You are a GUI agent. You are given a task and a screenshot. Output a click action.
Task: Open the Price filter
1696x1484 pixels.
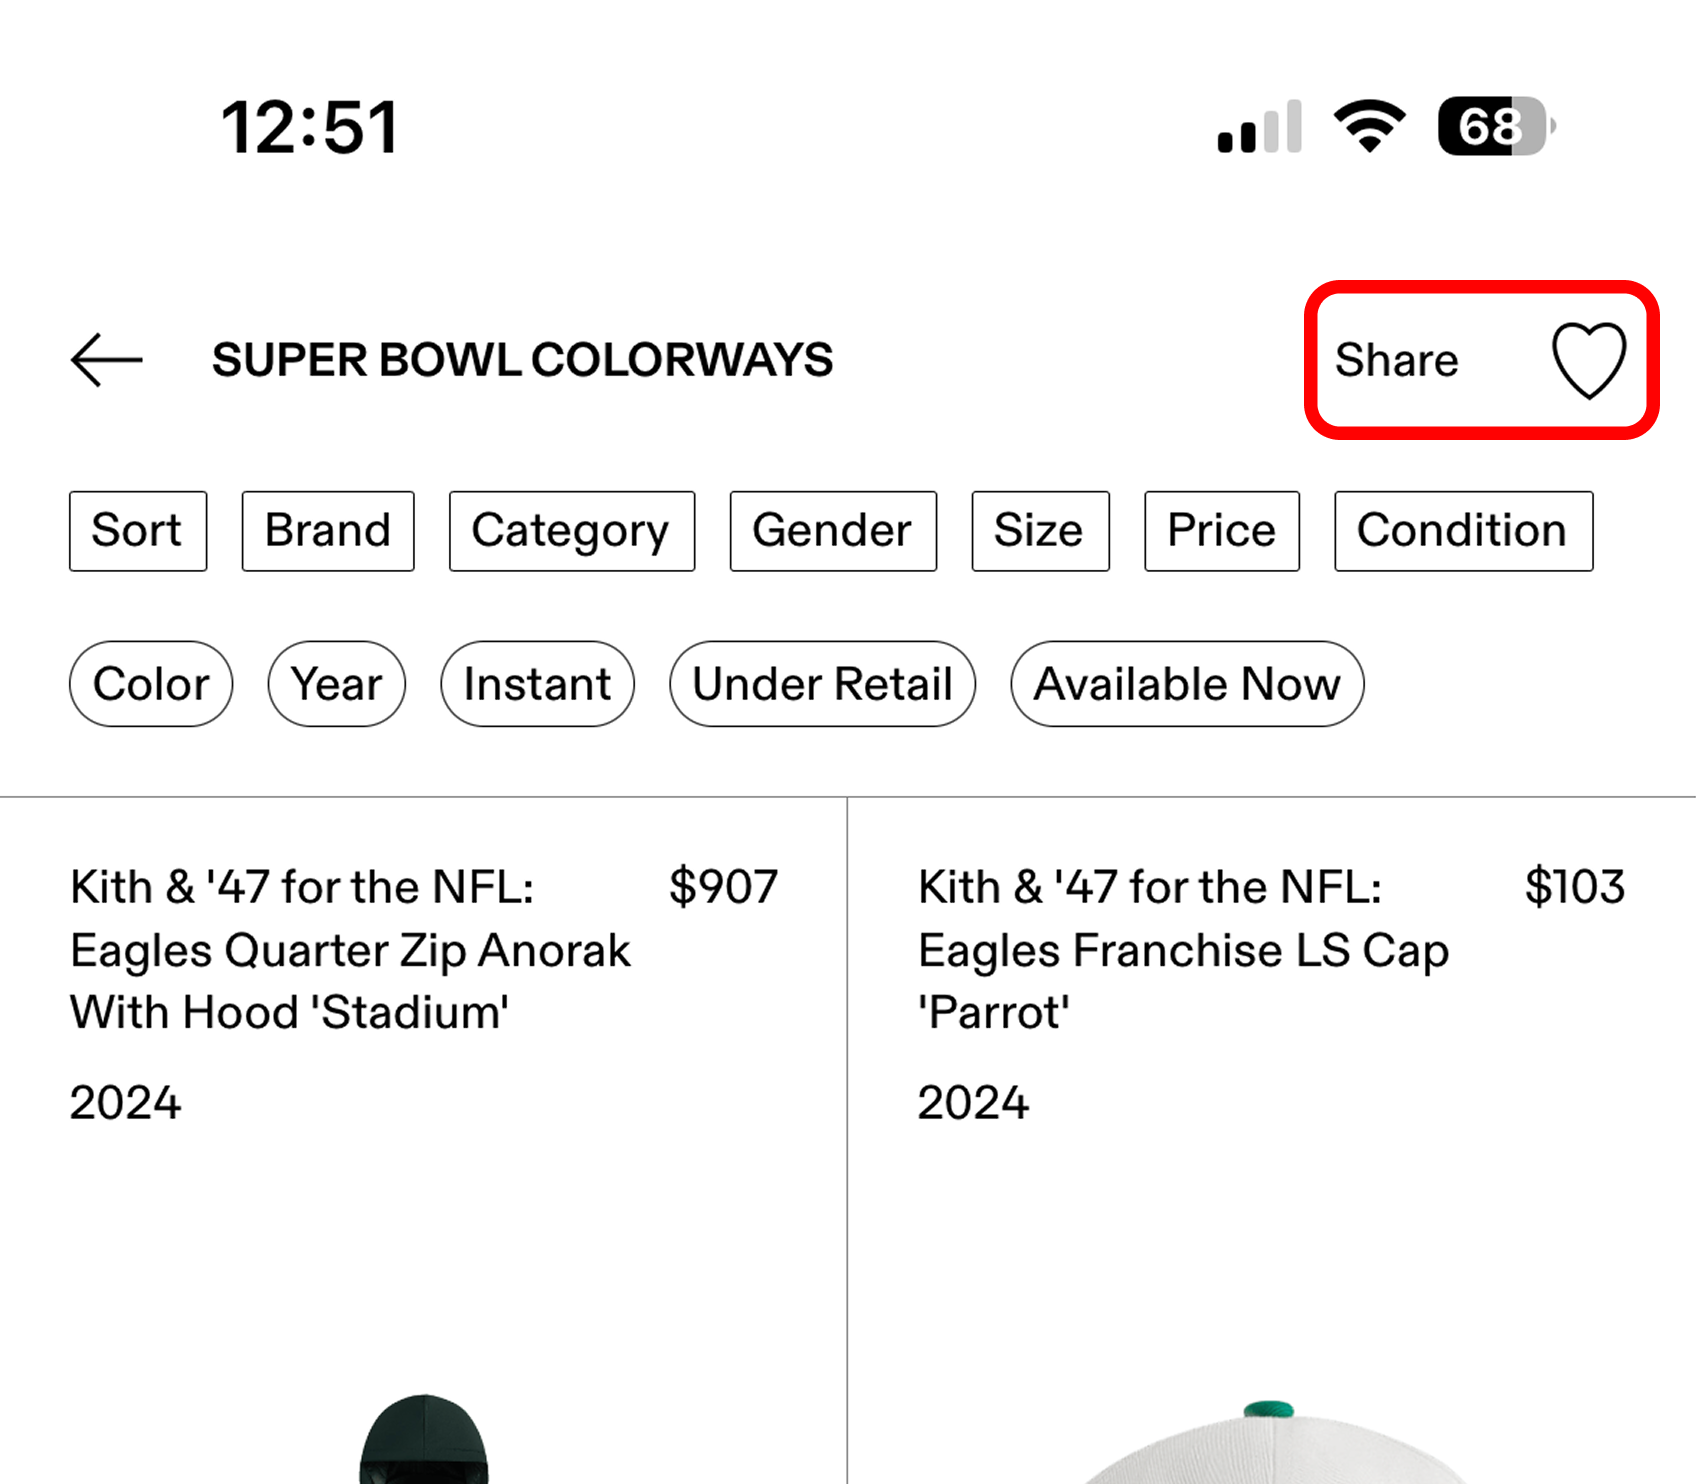[x=1222, y=531]
